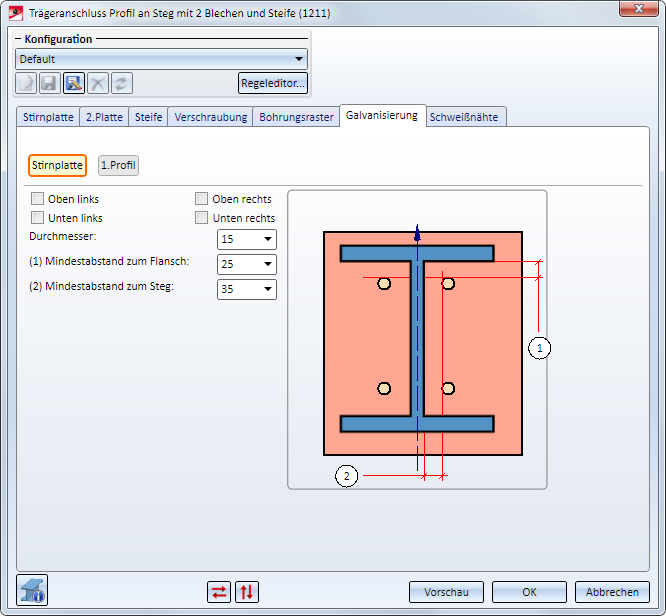Switch to the Schweißnähte tab
This screenshot has height=616, width=666.
(x=467, y=117)
